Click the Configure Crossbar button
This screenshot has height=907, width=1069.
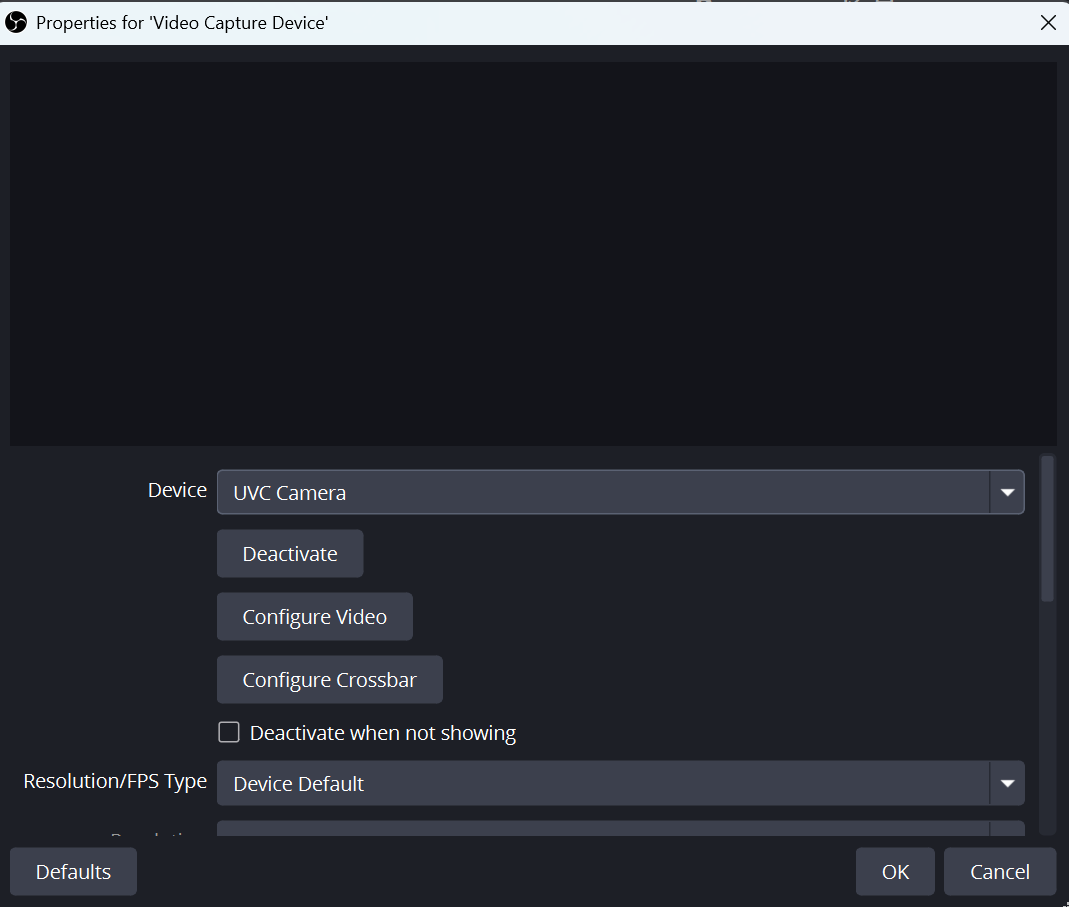pyautogui.click(x=329, y=680)
